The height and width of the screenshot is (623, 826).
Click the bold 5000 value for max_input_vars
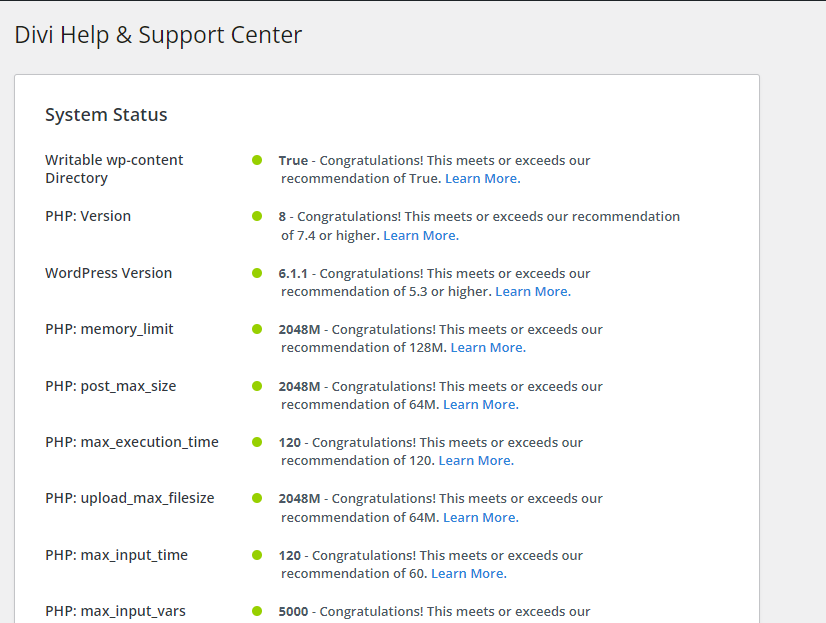pos(293,612)
